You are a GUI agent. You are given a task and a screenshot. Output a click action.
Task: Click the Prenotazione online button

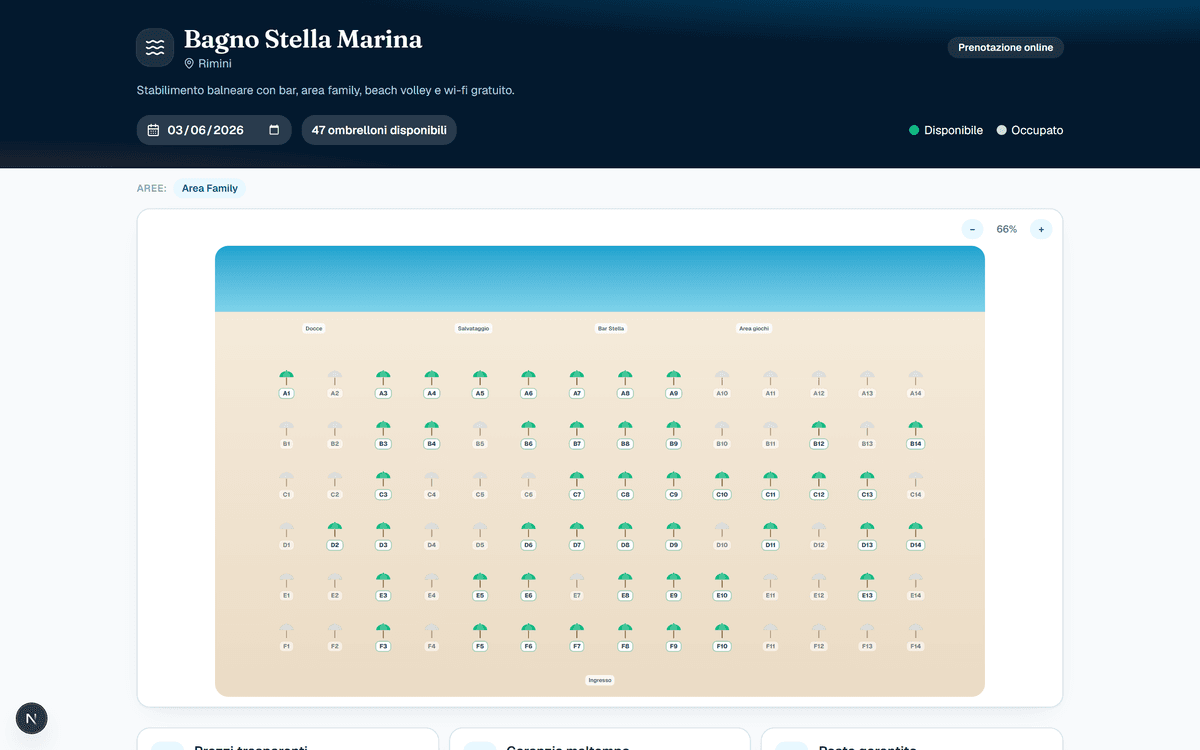point(1005,47)
